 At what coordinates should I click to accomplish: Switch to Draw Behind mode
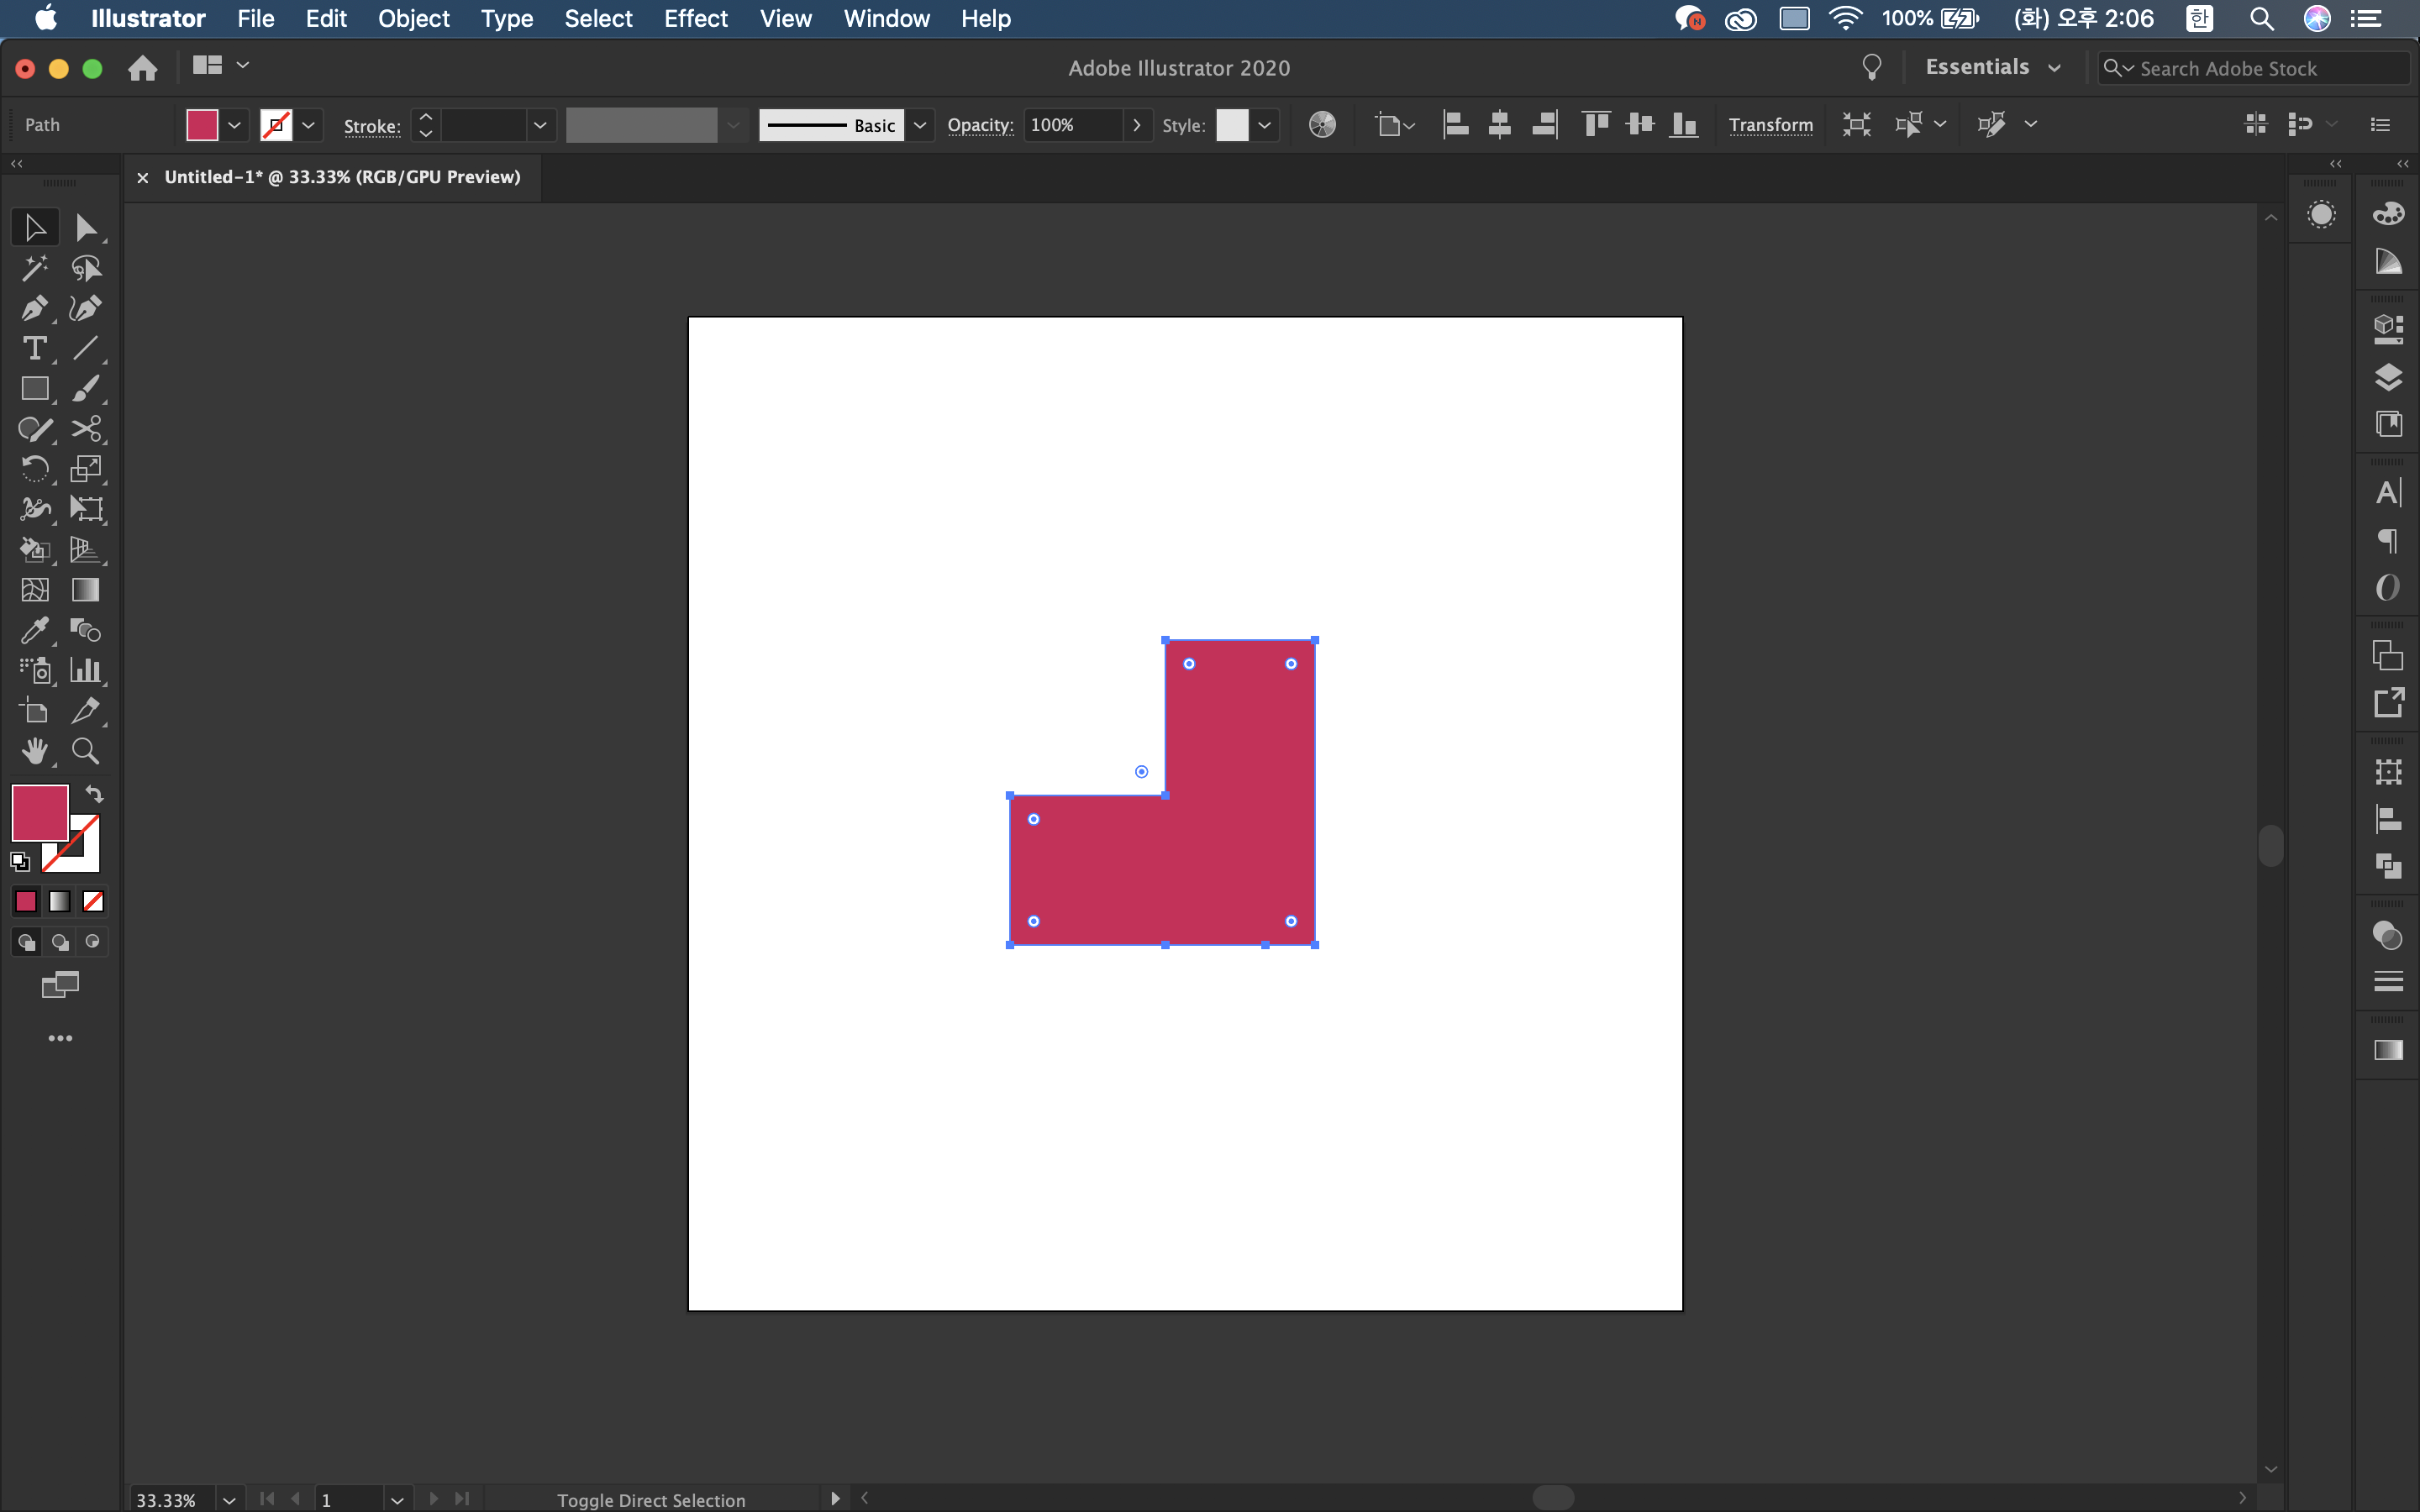[x=60, y=942]
